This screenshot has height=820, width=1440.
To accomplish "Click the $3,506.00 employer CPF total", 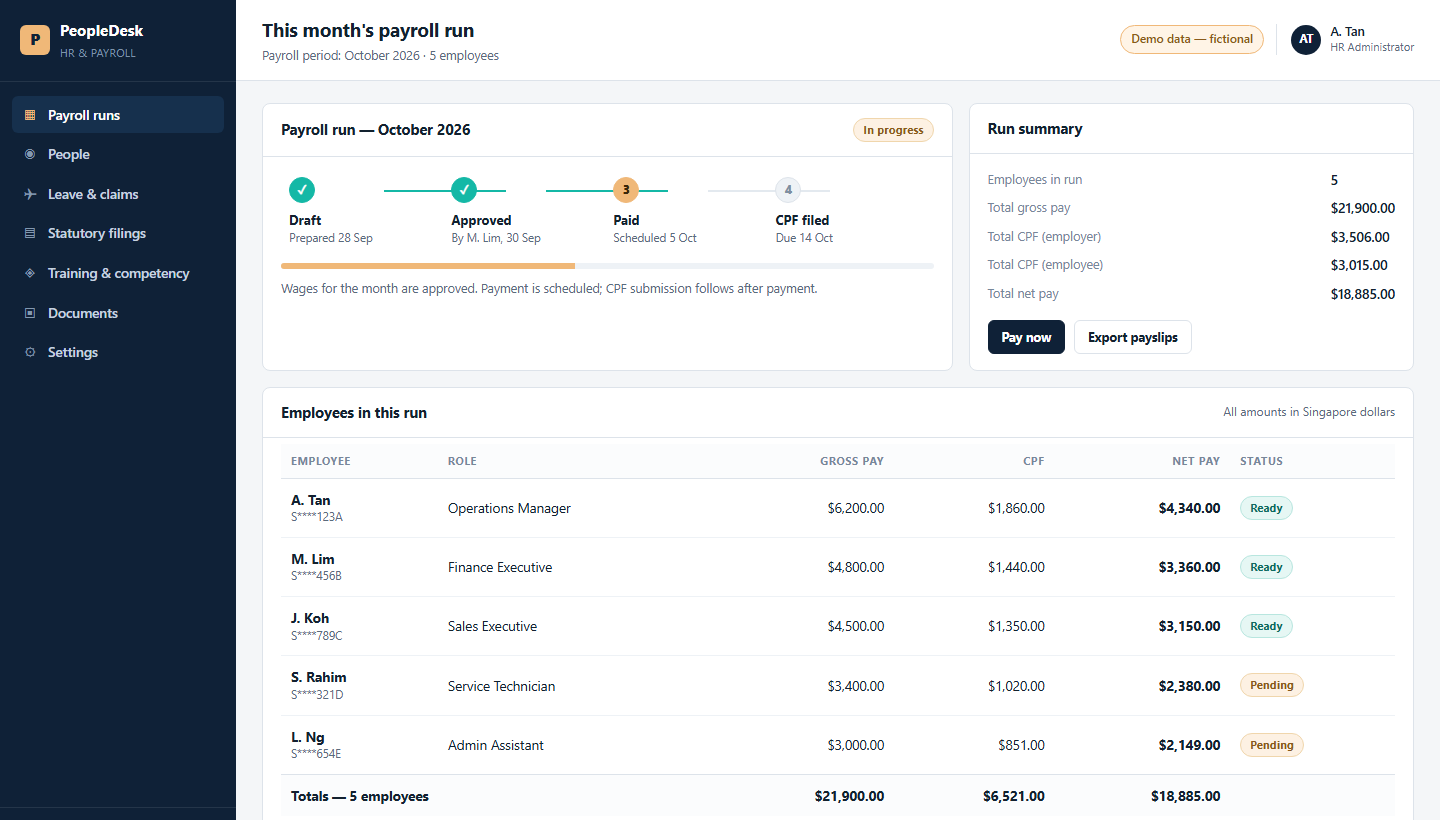I will (x=1360, y=237).
